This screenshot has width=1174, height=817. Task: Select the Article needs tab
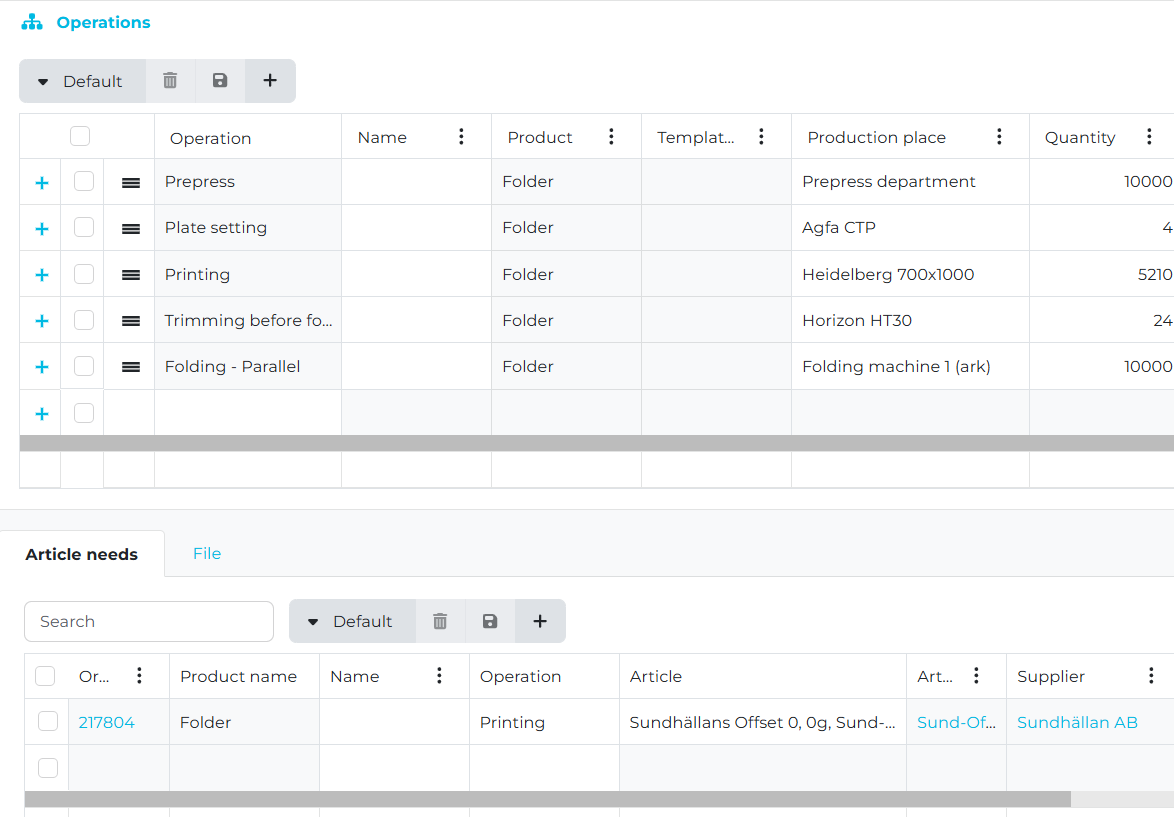coord(82,554)
